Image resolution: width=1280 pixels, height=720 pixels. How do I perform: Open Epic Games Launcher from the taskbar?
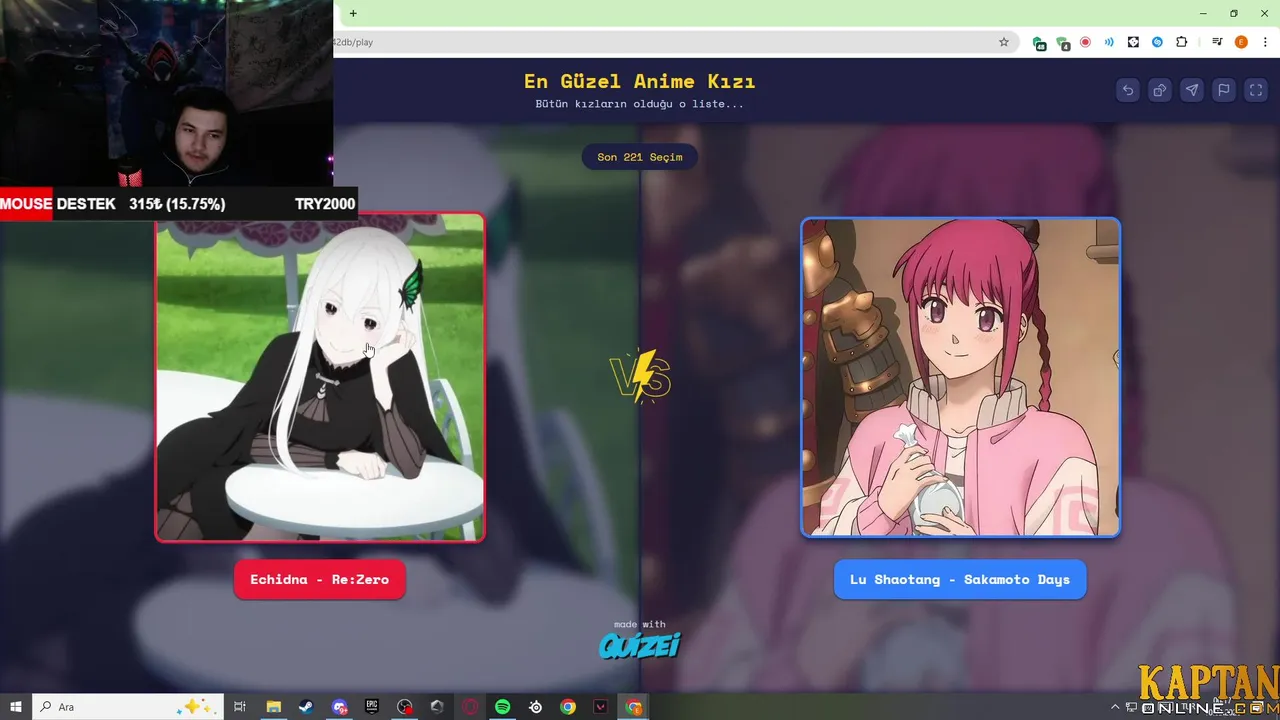click(372, 707)
